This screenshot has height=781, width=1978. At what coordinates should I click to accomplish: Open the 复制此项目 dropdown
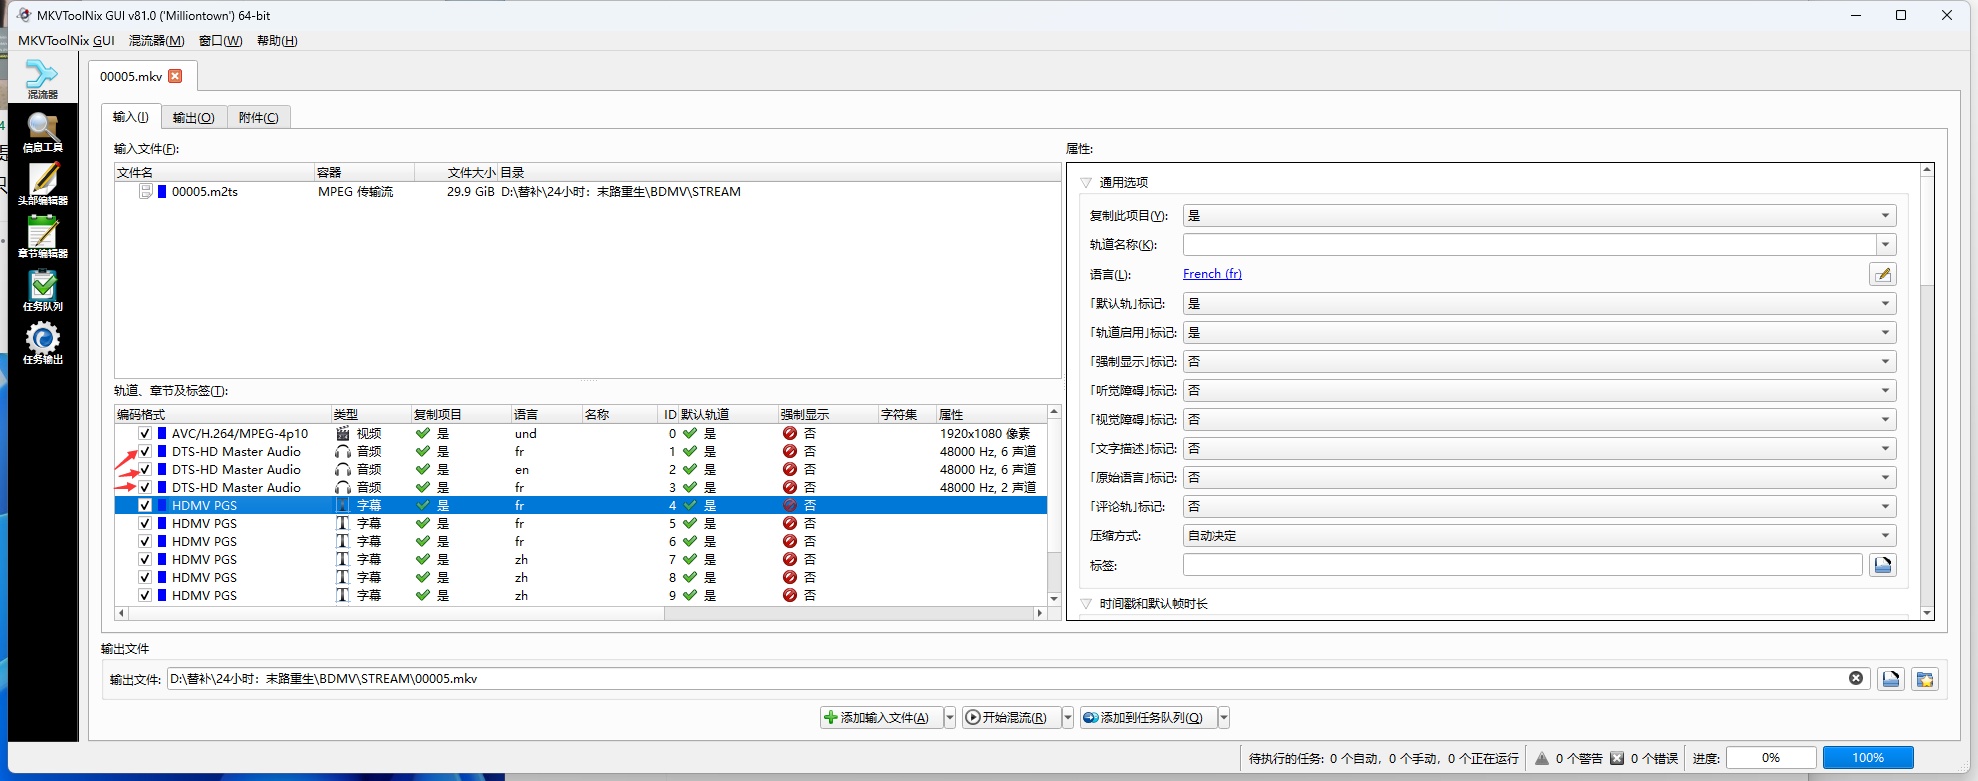point(1539,215)
